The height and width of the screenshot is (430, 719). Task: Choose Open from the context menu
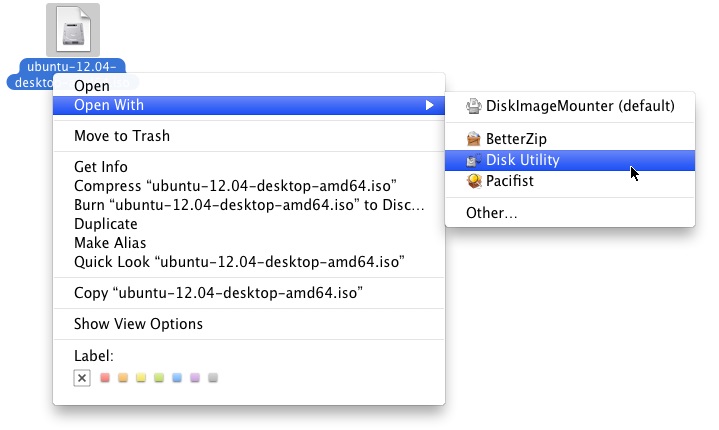249,86
